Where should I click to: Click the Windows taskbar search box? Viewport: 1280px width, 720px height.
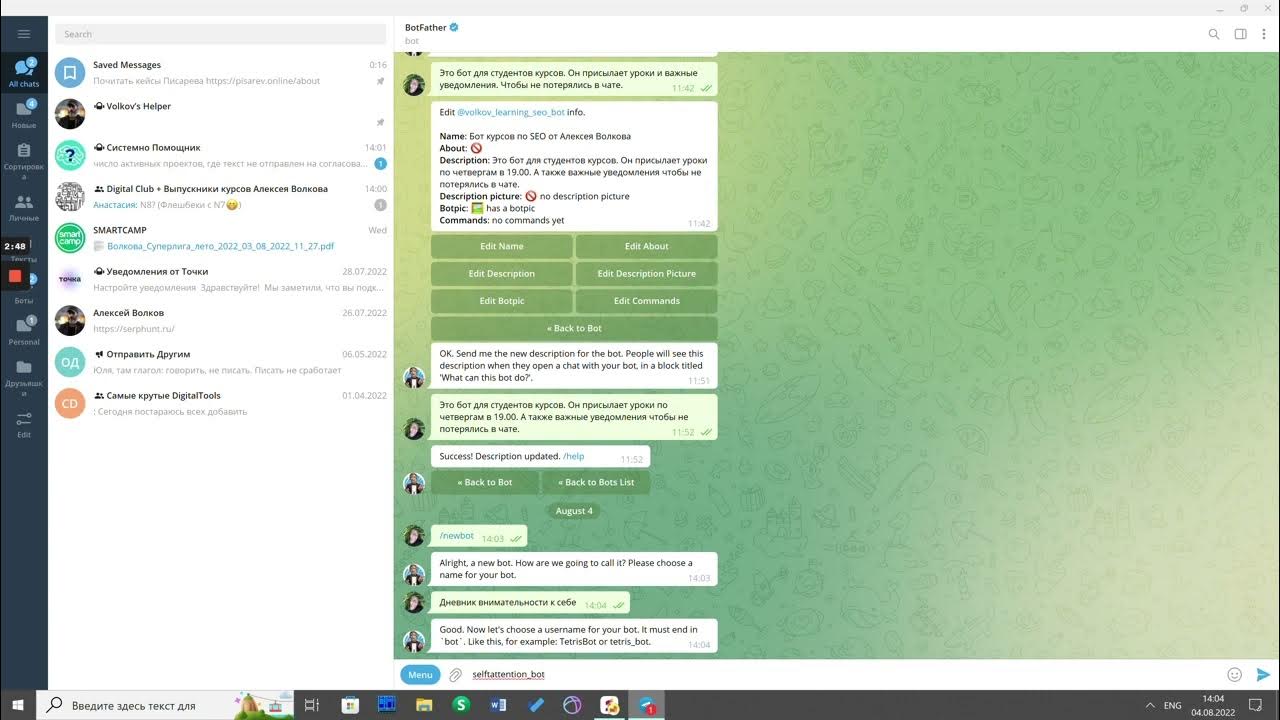click(x=165, y=705)
